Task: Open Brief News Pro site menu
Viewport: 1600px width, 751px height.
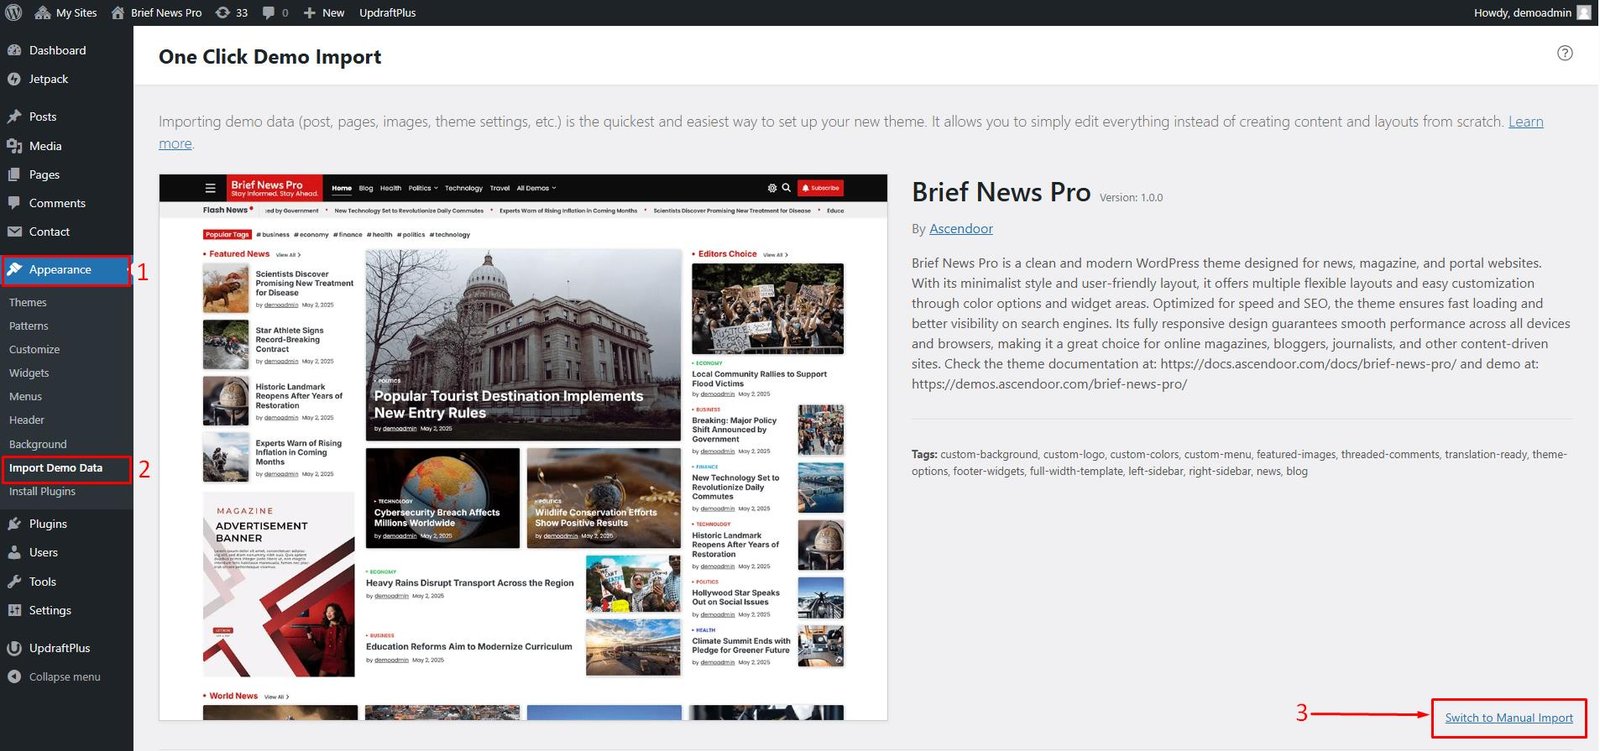Action: 156,13
